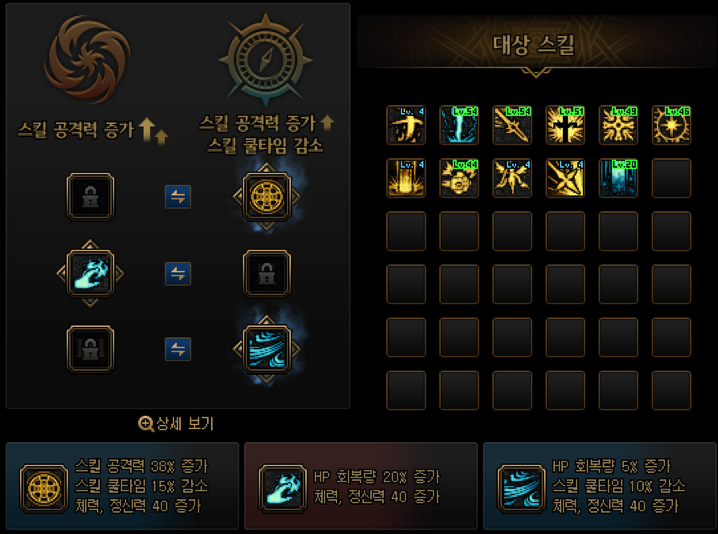Toggle the swap arrows in the bottom row

click(178, 349)
